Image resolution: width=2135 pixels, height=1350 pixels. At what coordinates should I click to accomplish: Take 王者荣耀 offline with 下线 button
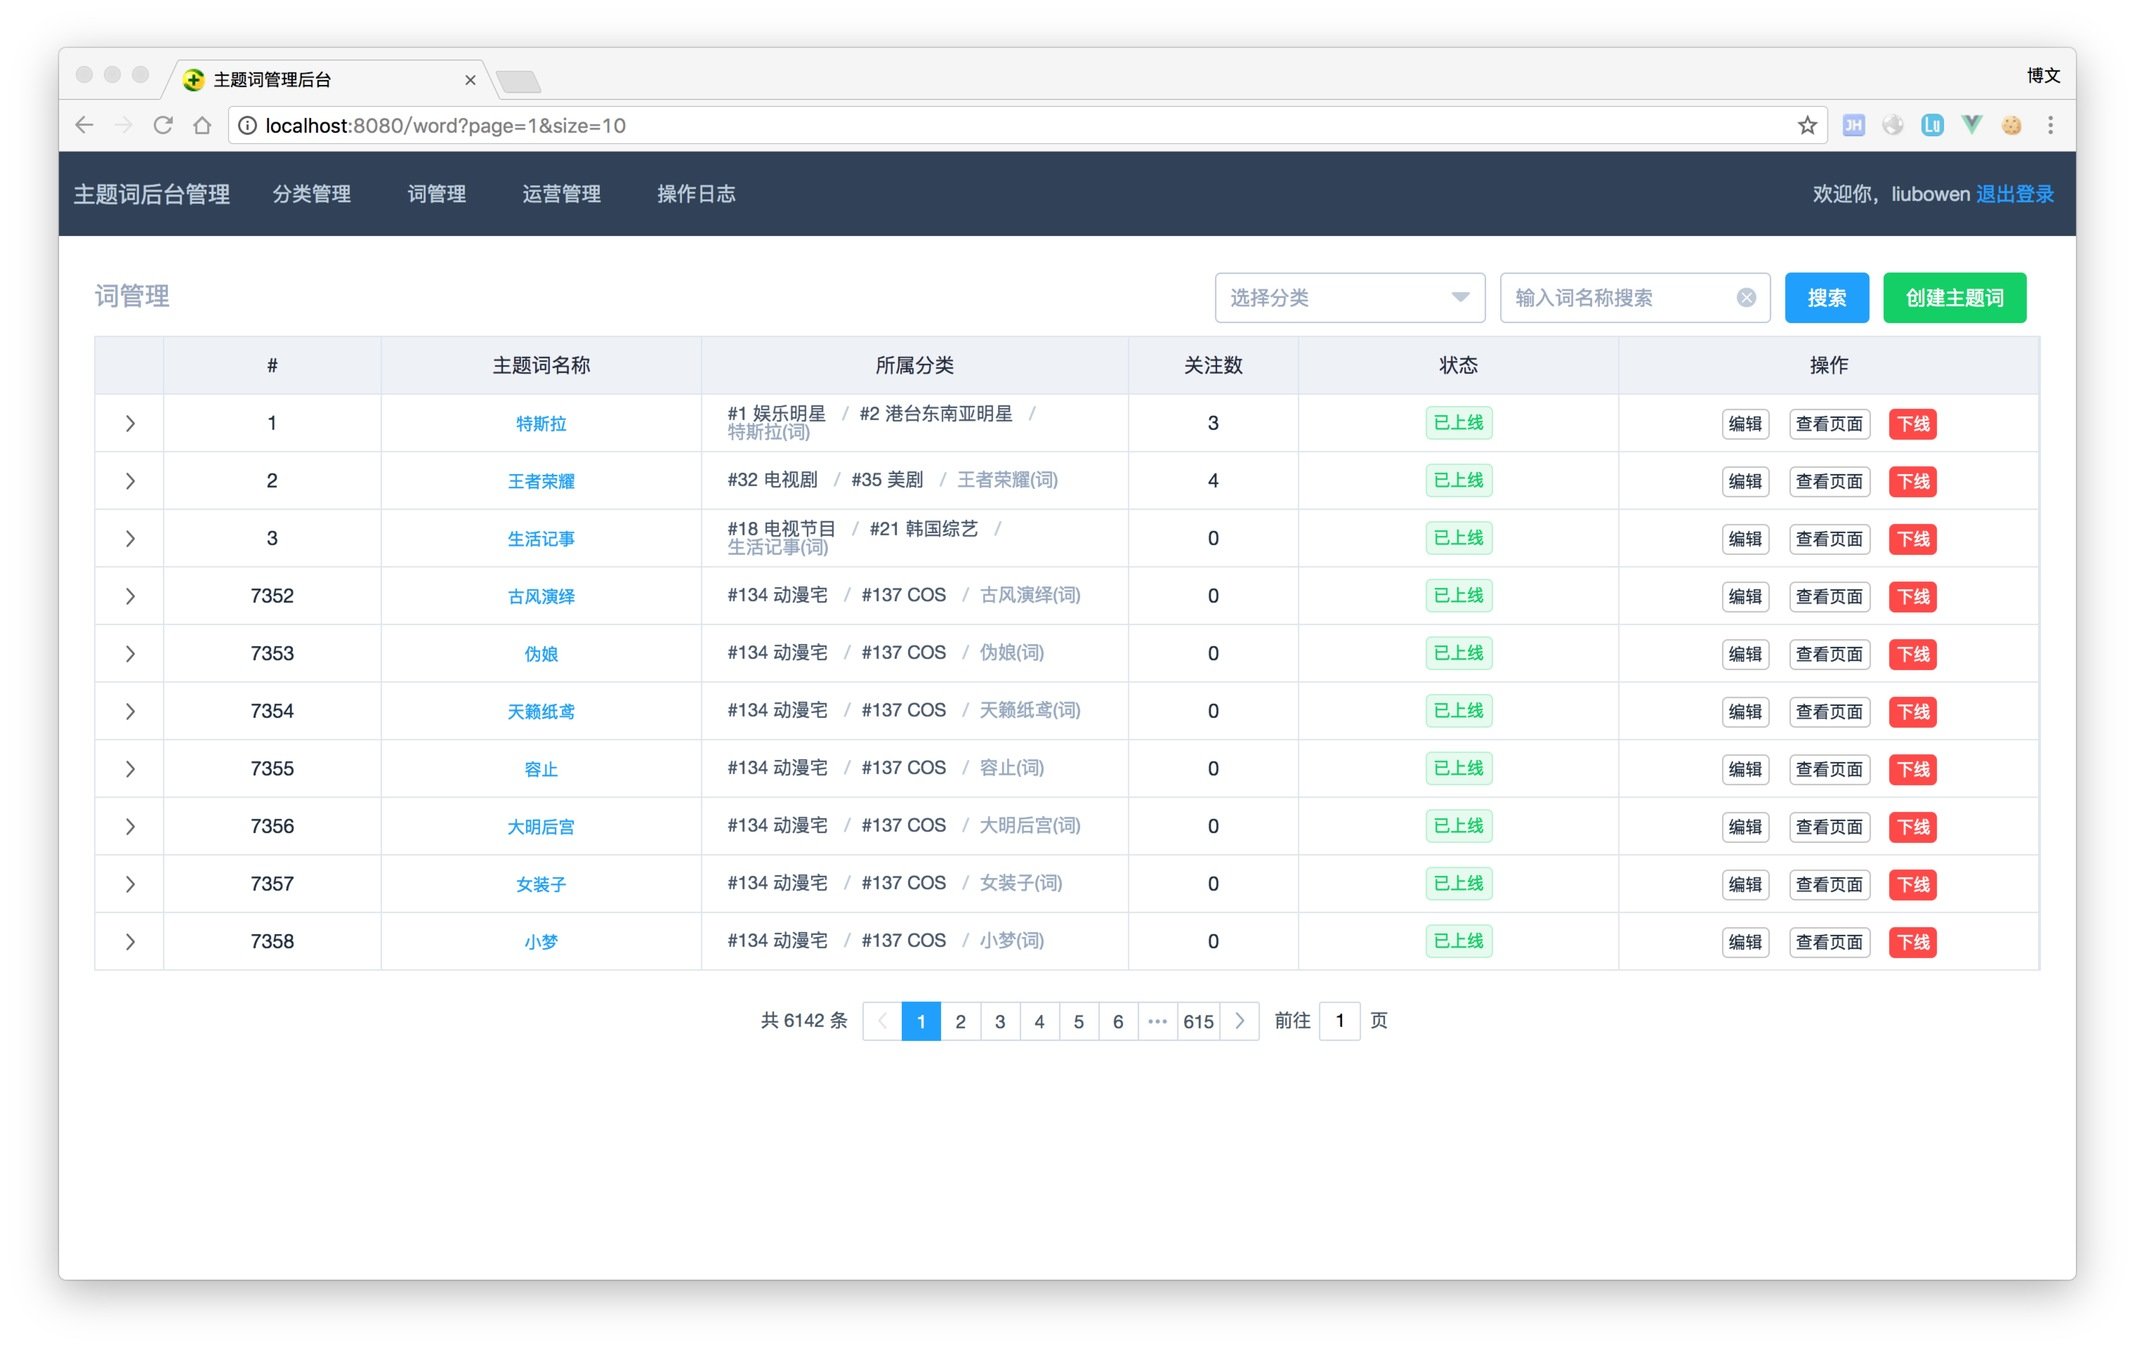1912,481
